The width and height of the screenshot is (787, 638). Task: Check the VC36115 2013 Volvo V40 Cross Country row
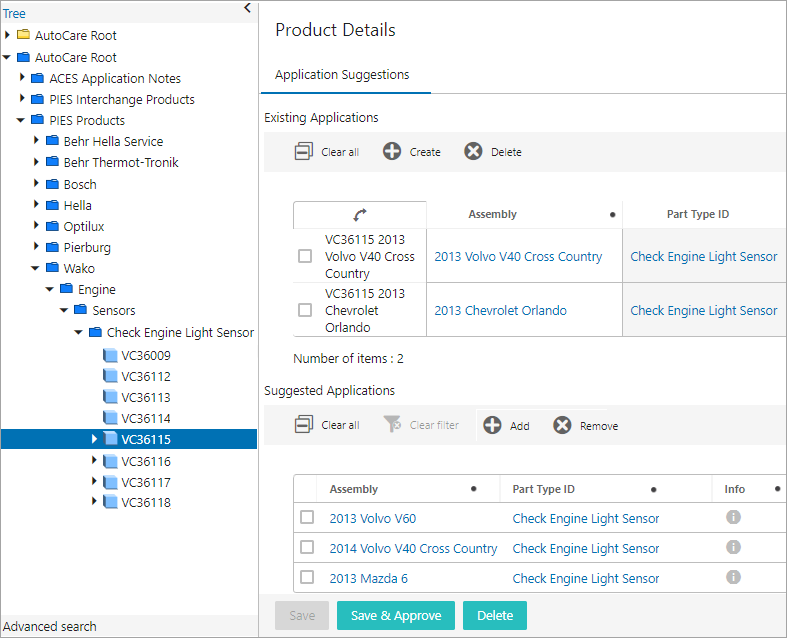tap(305, 256)
